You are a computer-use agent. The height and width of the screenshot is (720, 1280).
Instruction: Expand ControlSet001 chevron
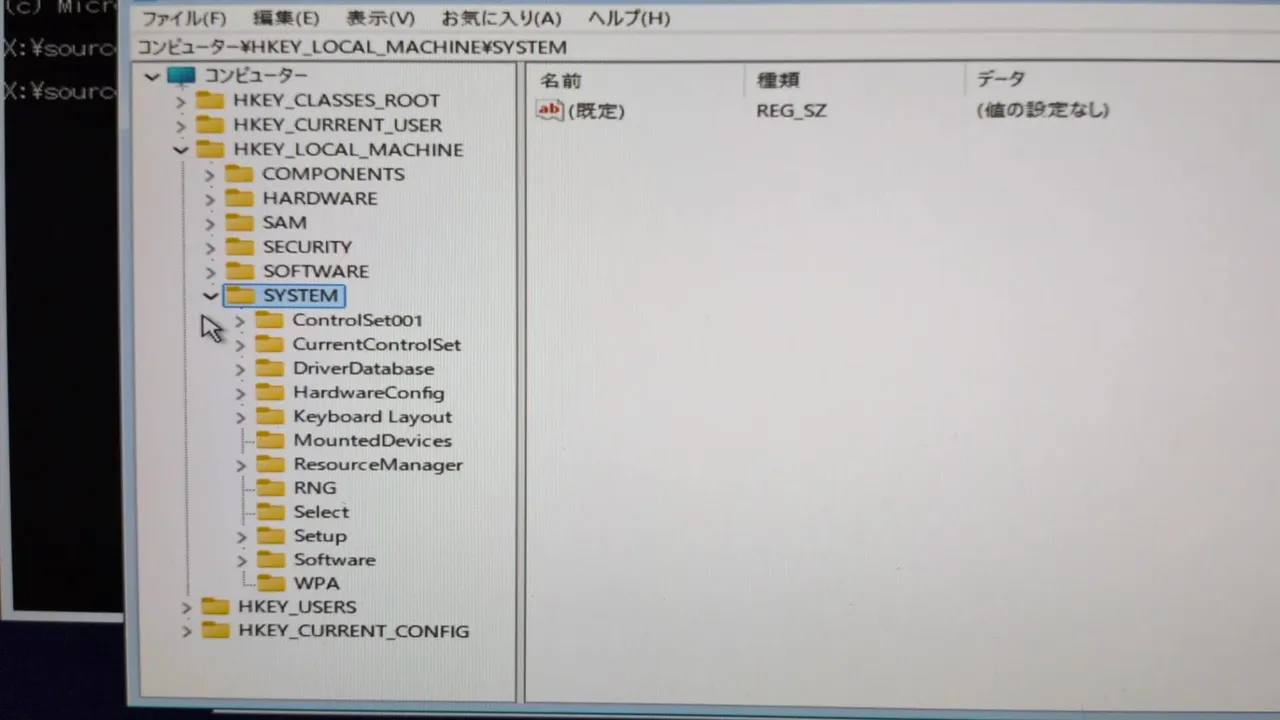pos(240,321)
